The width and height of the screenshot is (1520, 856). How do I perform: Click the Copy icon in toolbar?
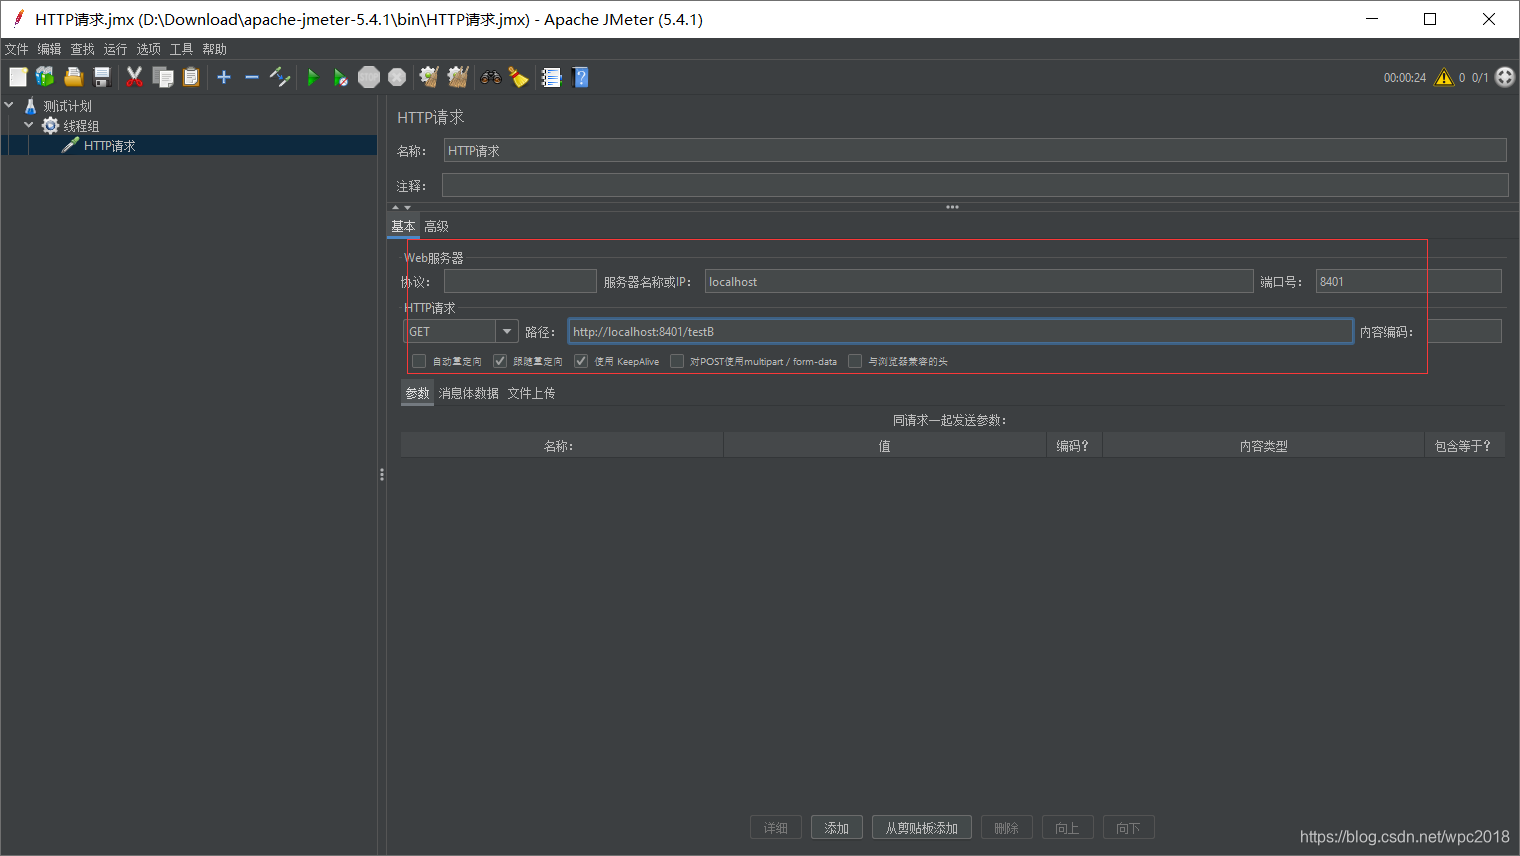[x=162, y=77]
